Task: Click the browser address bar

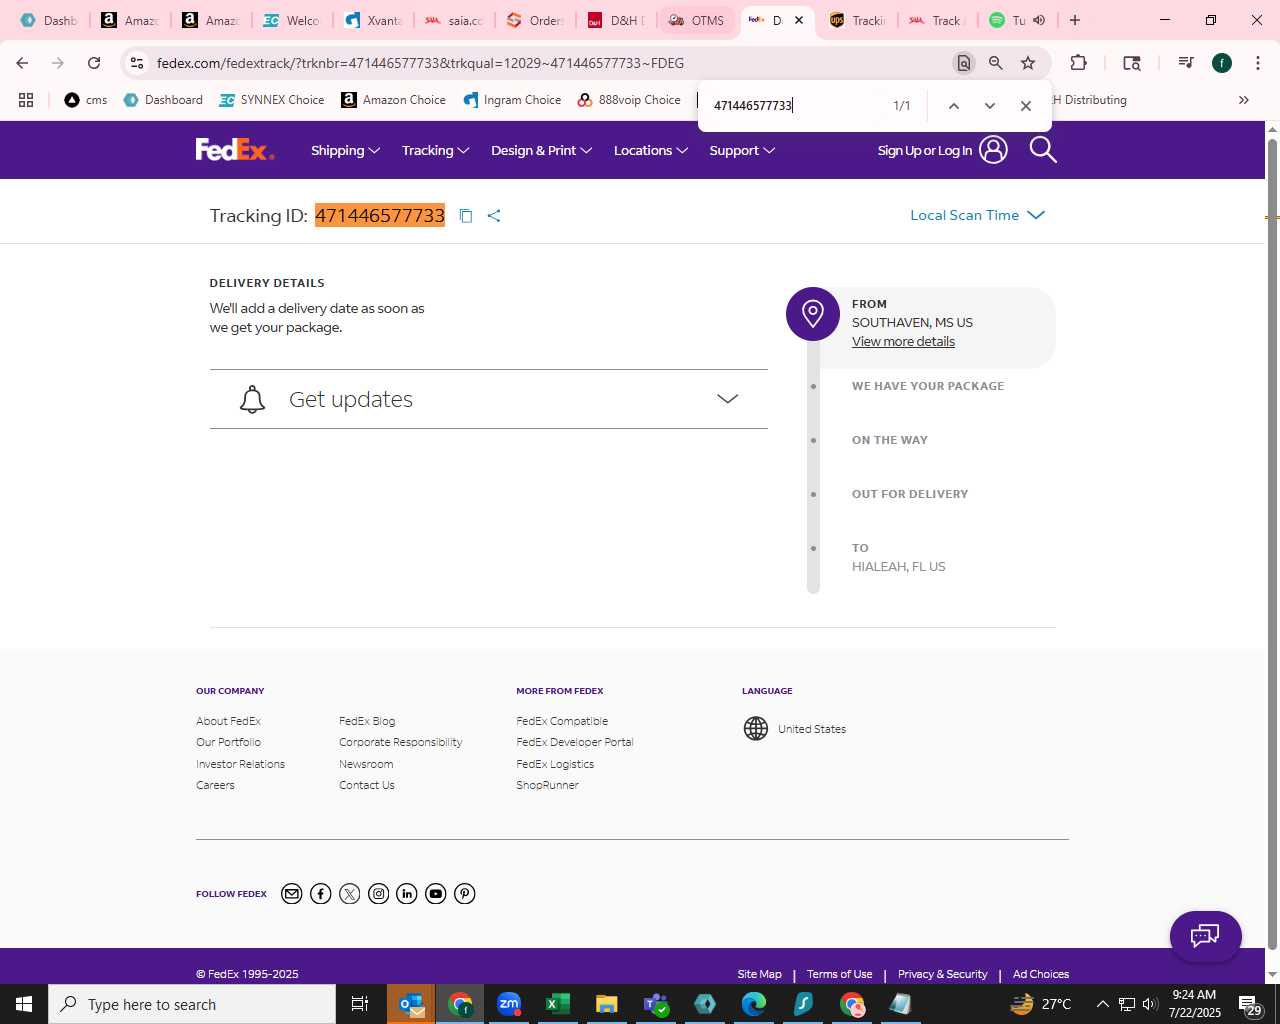Action: coord(550,63)
